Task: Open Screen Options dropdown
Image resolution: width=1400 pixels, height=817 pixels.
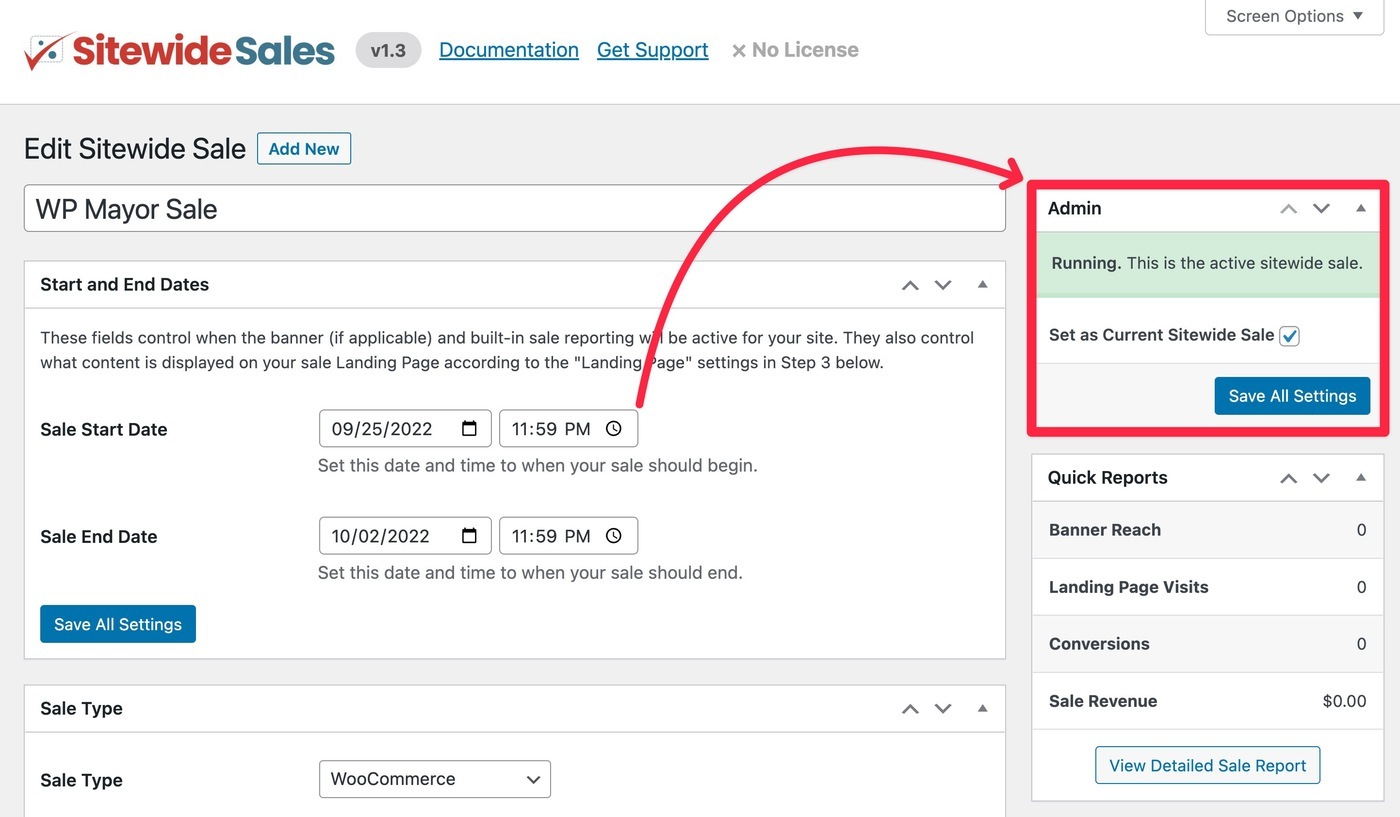Action: [1295, 16]
